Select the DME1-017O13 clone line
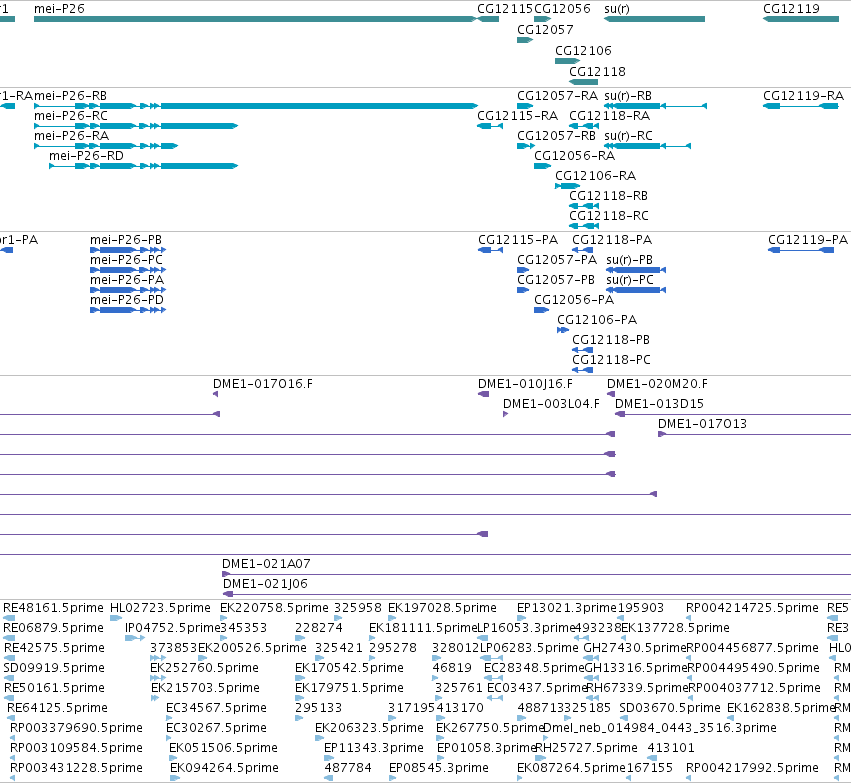The image size is (851, 783). click(x=754, y=434)
